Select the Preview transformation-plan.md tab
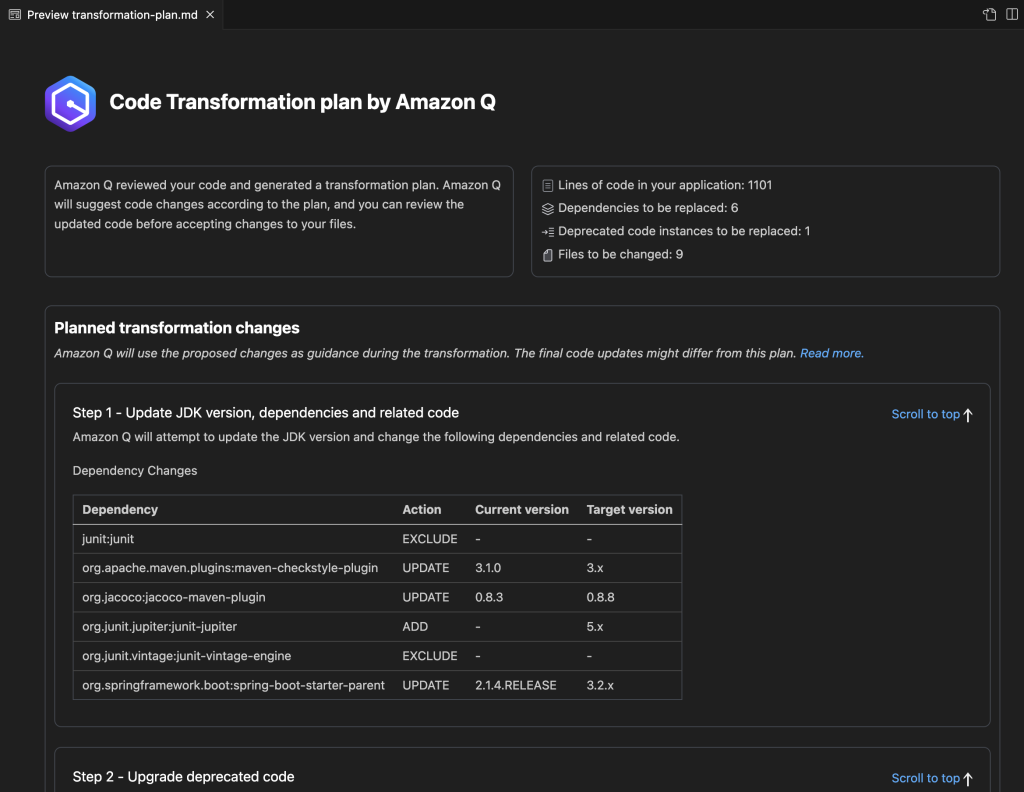The width and height of the screenshot is (1024, 792). (110, 15)
